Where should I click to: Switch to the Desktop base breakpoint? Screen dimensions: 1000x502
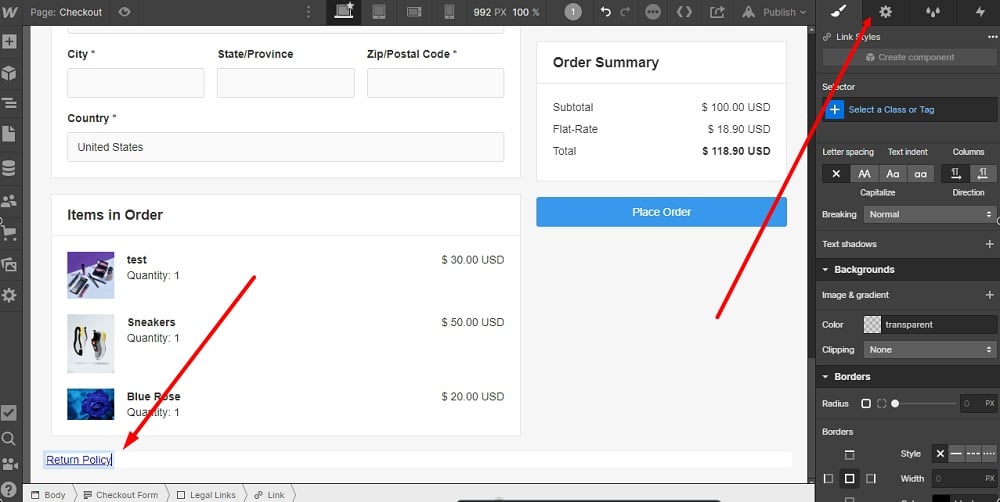344,11
